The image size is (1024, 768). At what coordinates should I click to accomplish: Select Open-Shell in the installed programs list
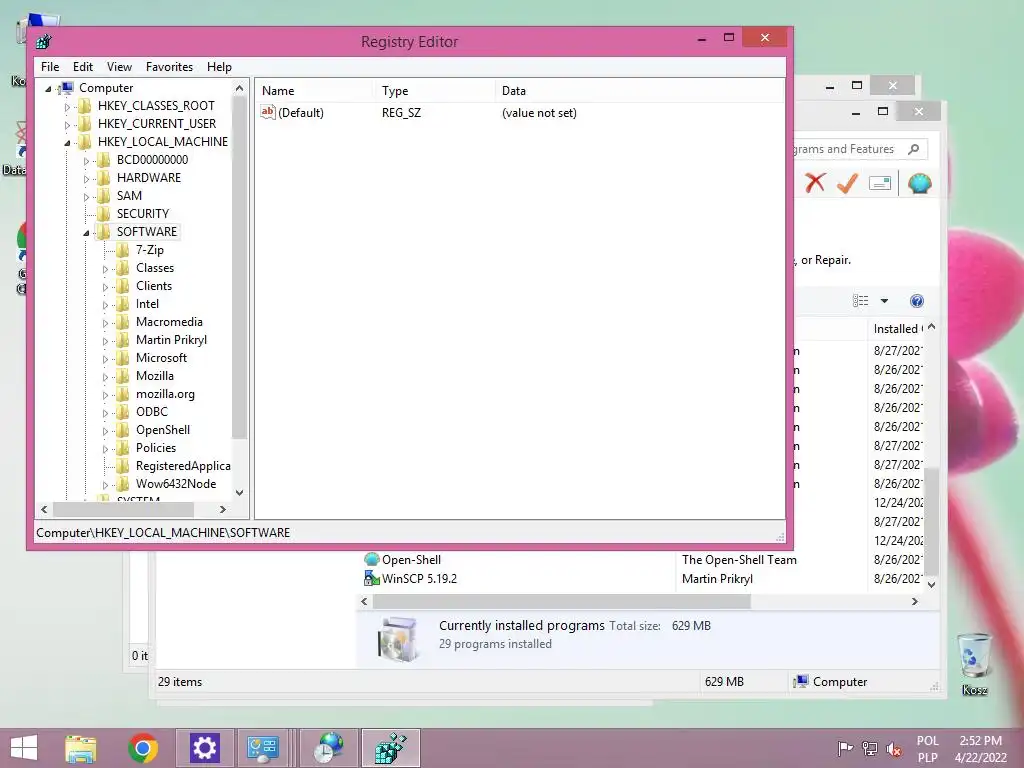coord(411,560)
